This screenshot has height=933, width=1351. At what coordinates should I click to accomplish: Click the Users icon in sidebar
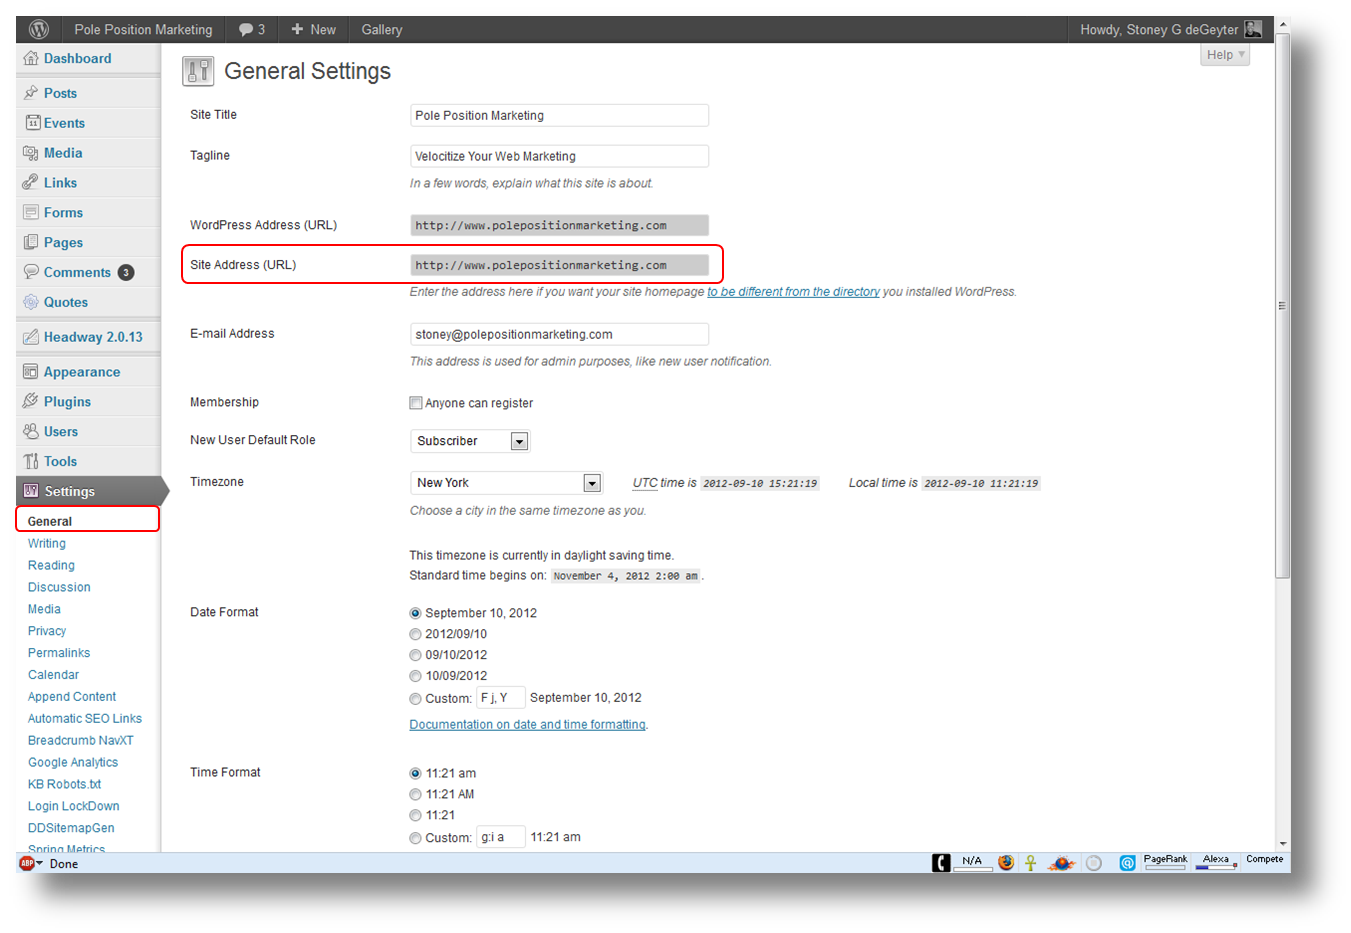coord(31,431)
